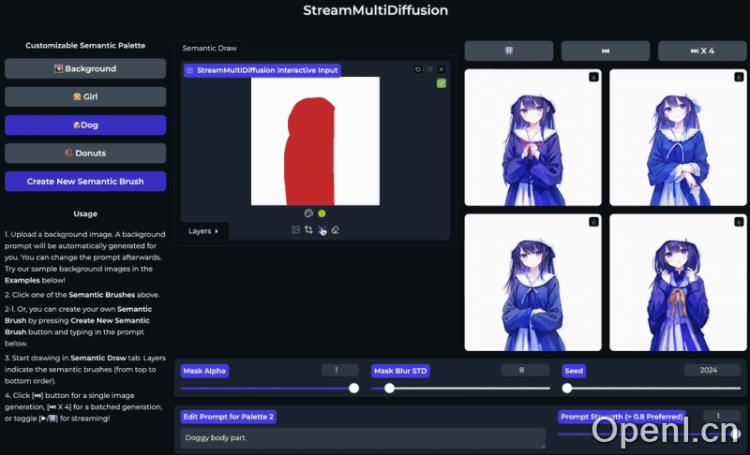
Task: Select the crop tool icon
Action: coord(309,230)
